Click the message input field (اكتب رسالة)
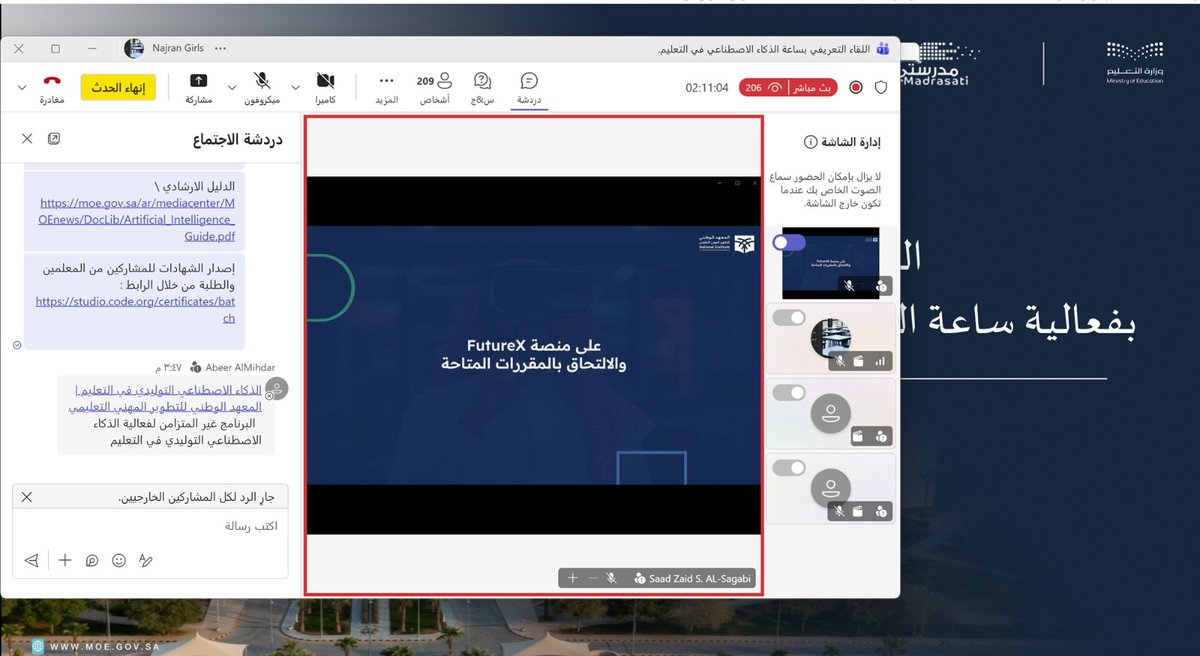Screen dimensions: 1200x656 click(x=150, y=526)
